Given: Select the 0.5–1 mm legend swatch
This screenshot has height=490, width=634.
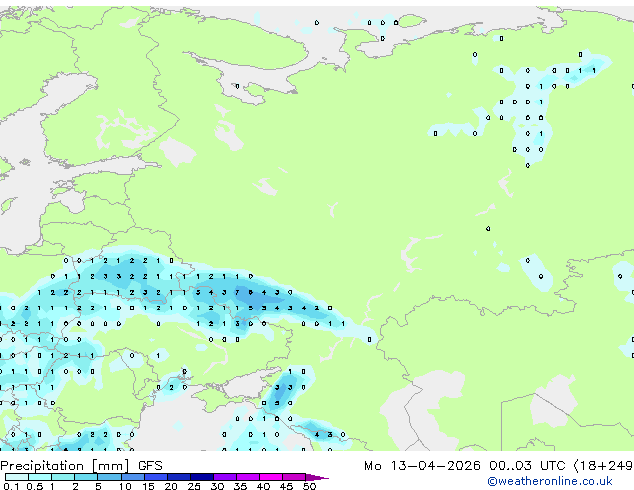Looking at the screenshot, I should point(40,477).
